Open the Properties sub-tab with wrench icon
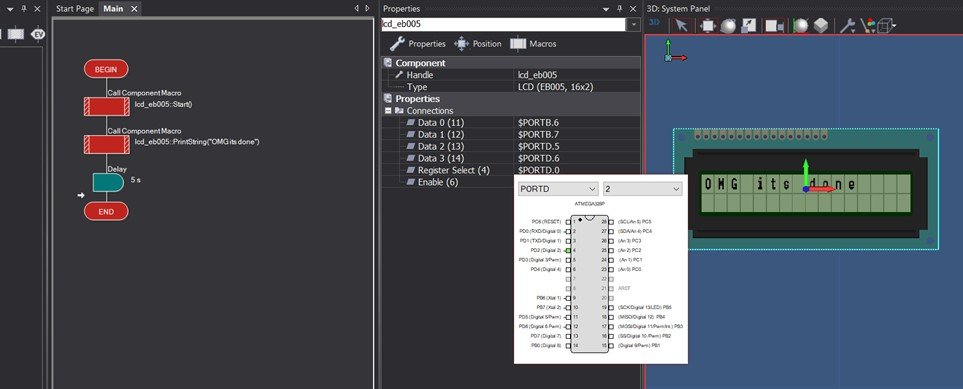963x389 pixels. 418,44
